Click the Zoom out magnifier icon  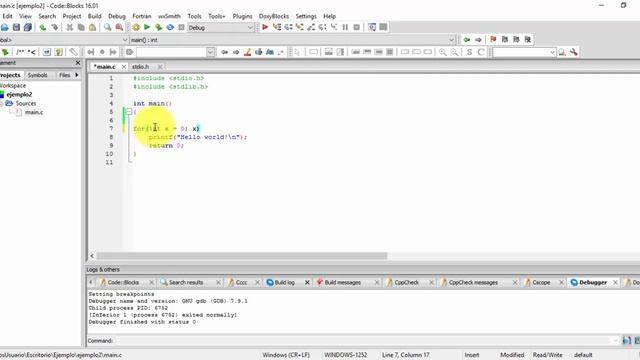(x=454, y=52)
